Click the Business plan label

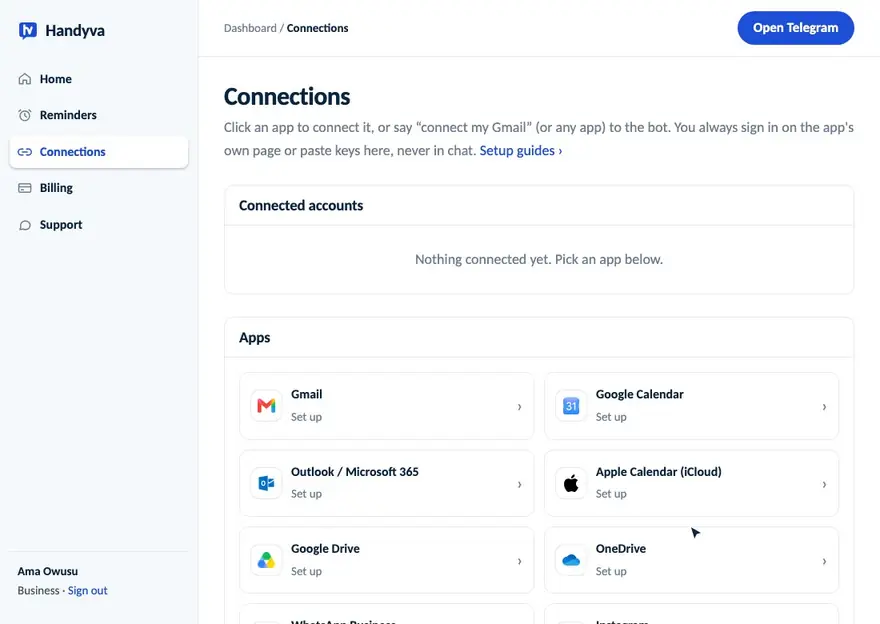38,590
